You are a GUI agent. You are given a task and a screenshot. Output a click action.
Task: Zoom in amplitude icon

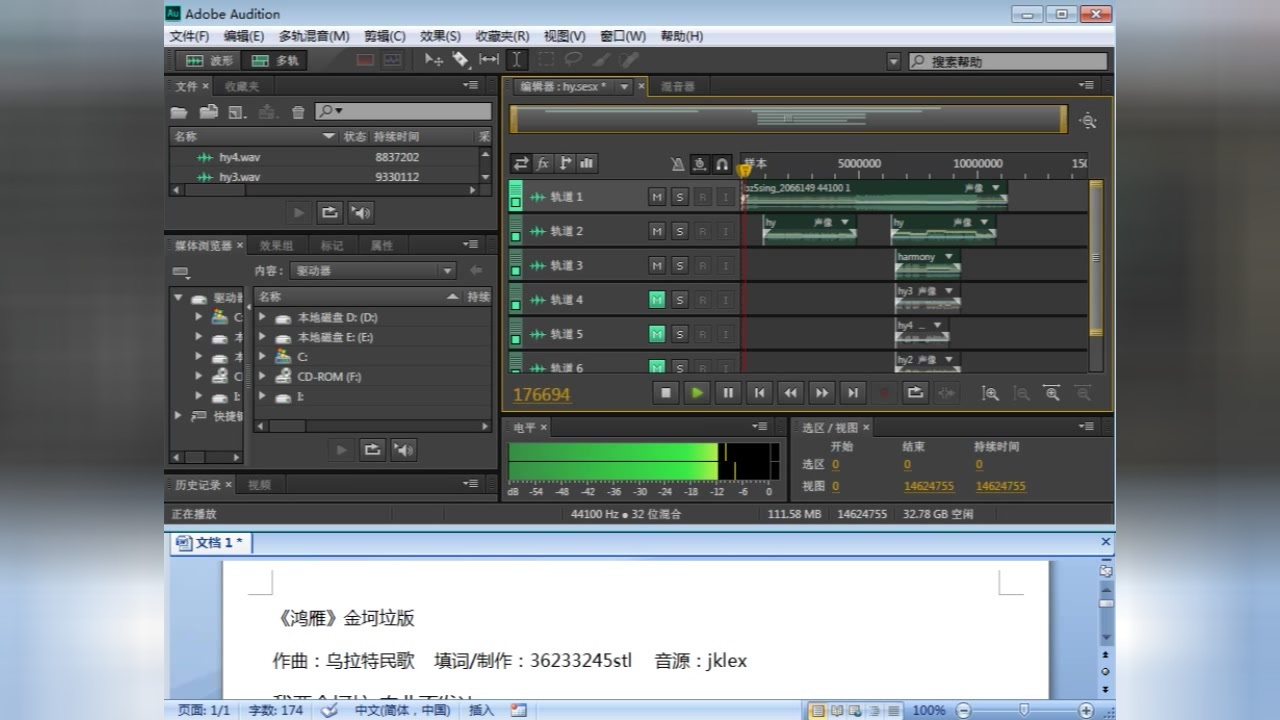990,394
